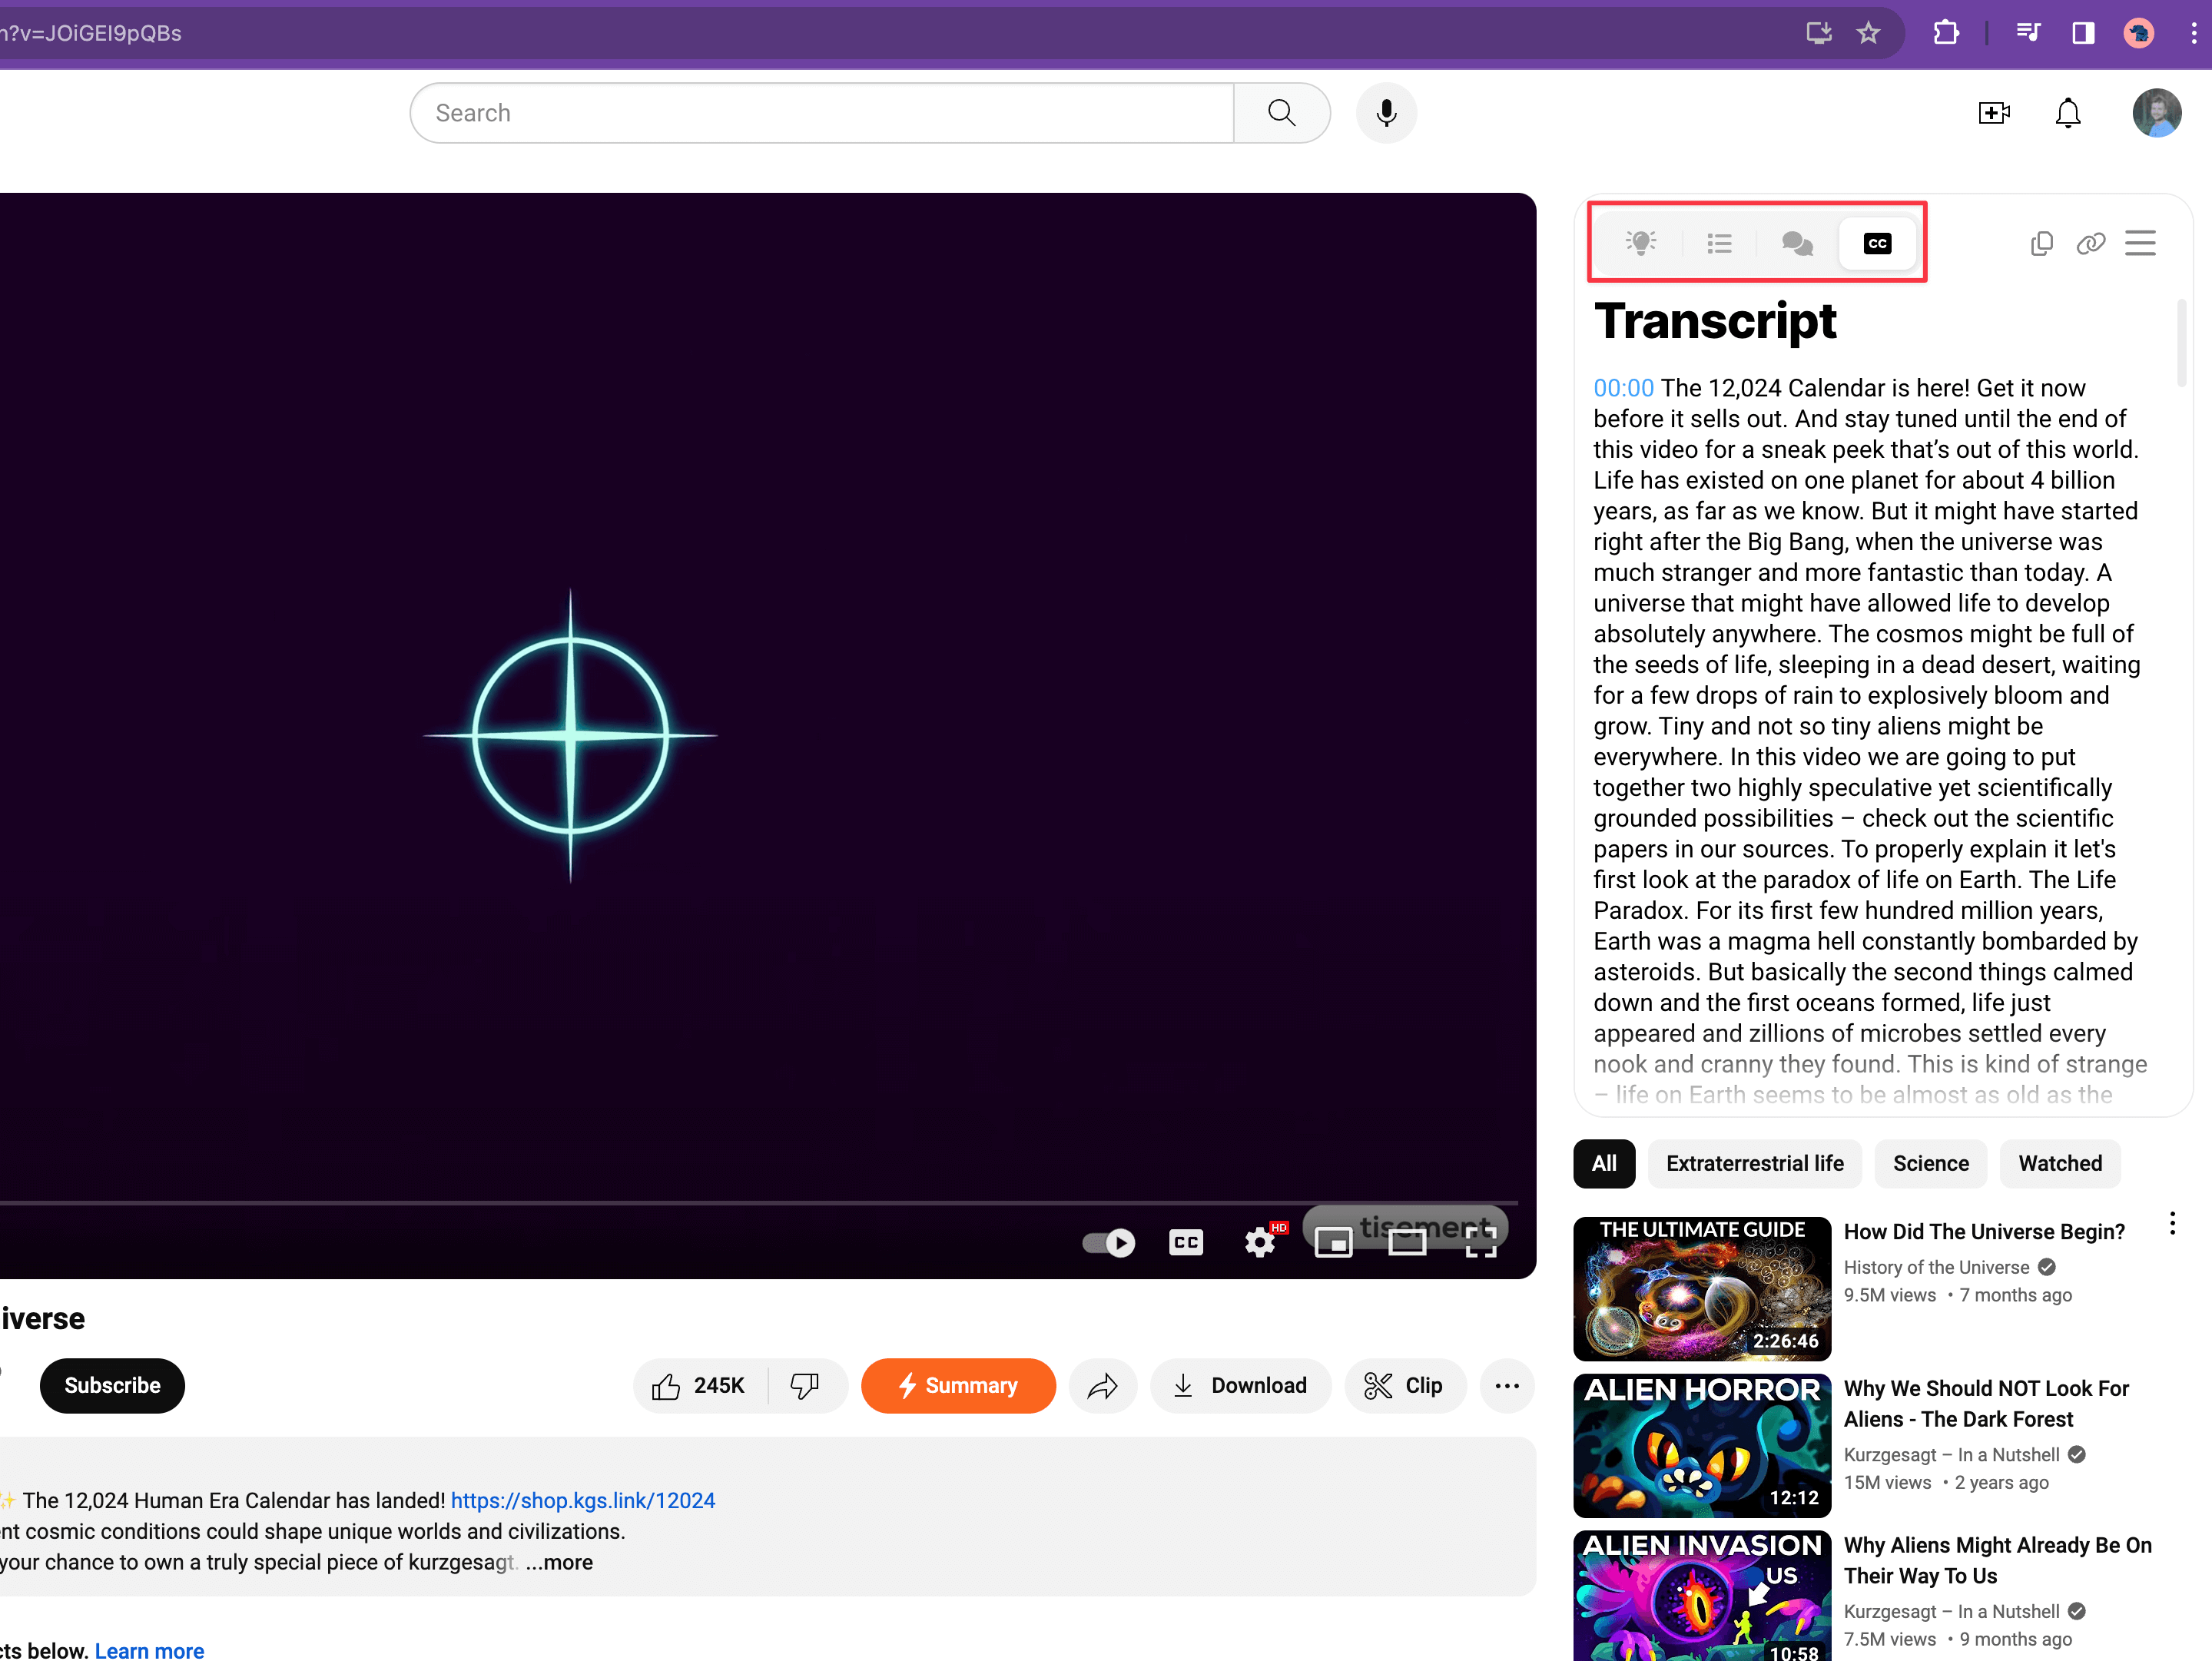Enable captions in the player

[x=1186, y=1242]
